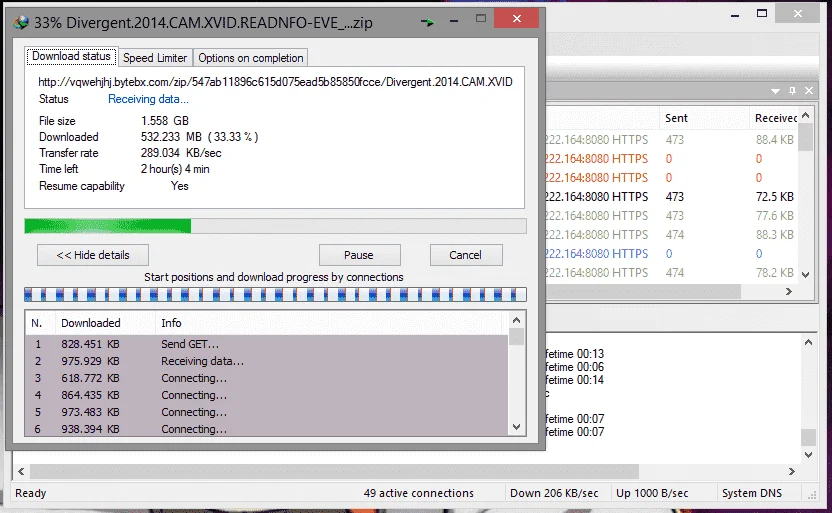
Task: Click the green download progress bar
Action: [x=275, y=226]
